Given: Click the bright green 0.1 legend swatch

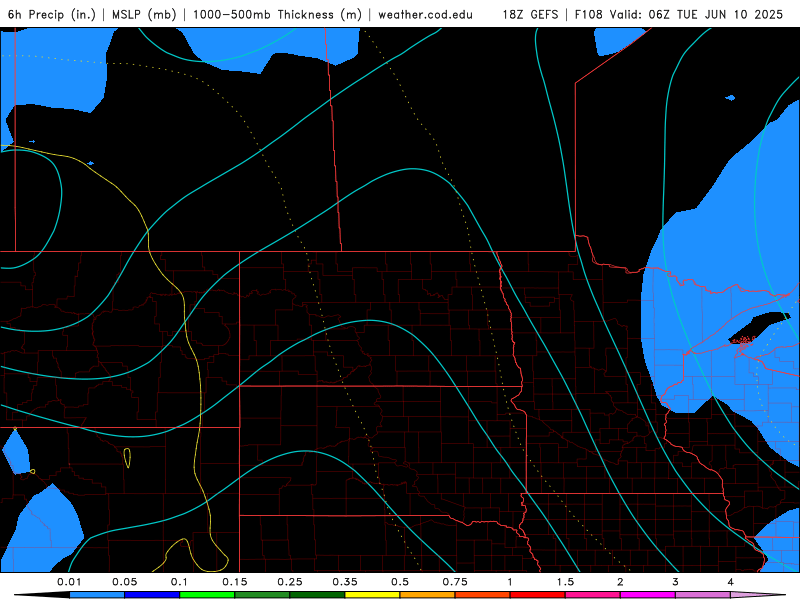Looking at the screenshot, I should coord(207,595).
